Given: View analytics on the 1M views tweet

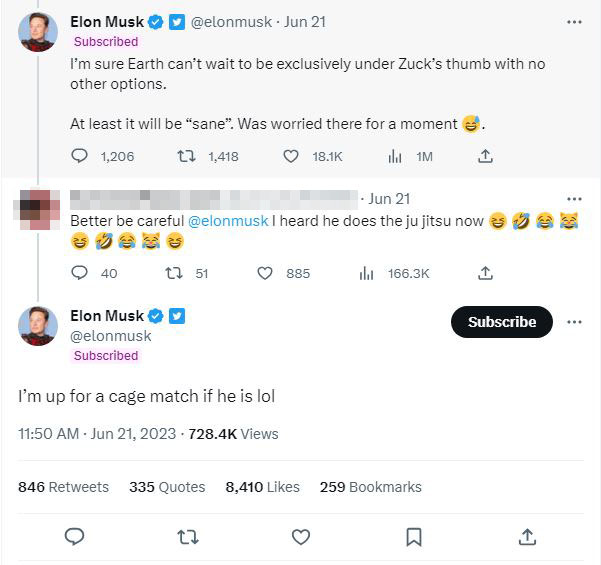Looking at the screenshot, I should (394, 156).
